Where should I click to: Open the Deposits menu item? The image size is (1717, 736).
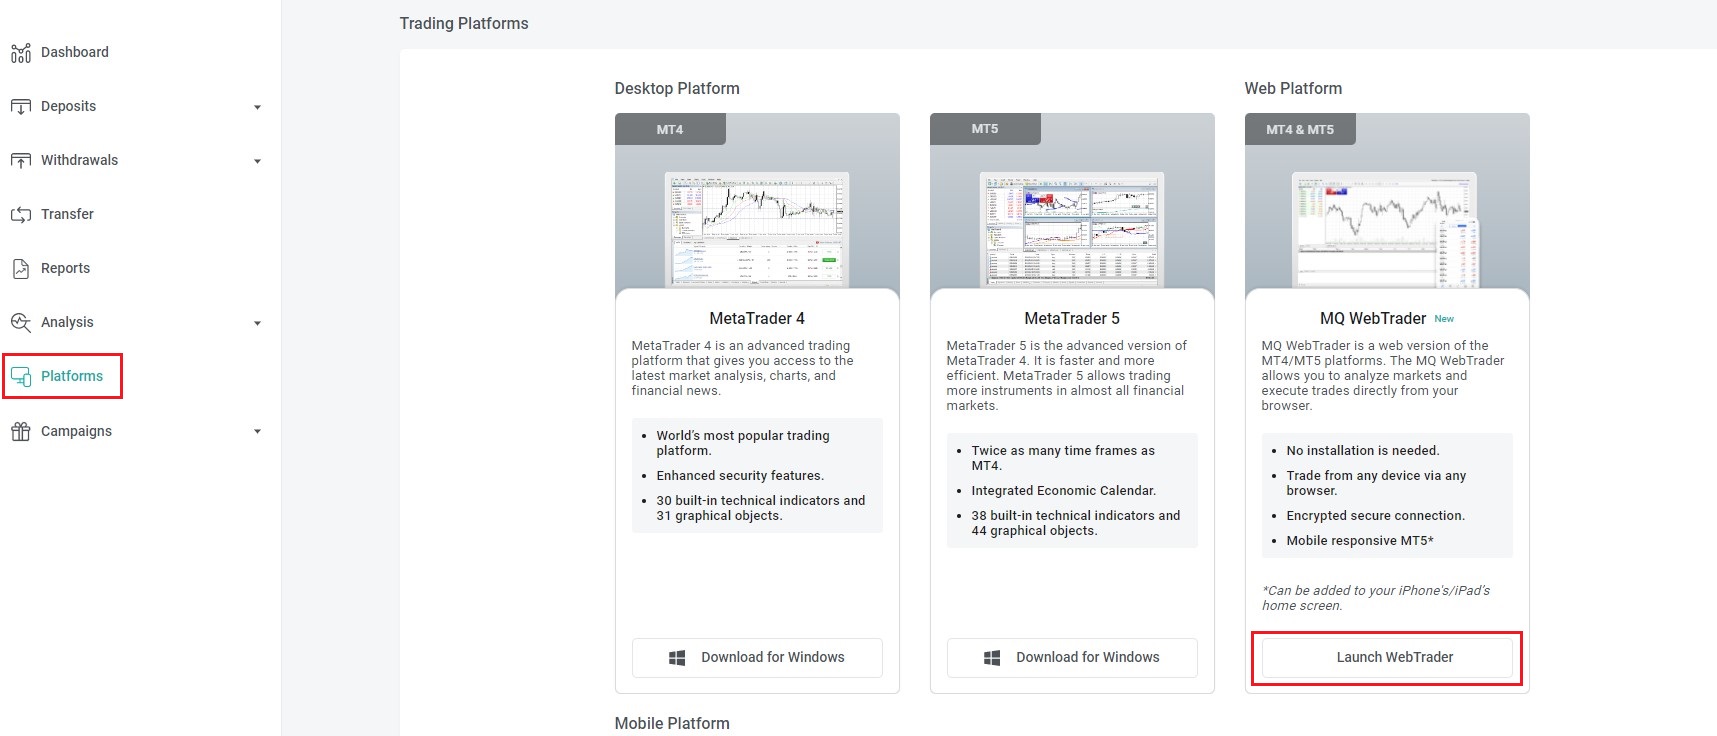point(69,106)
